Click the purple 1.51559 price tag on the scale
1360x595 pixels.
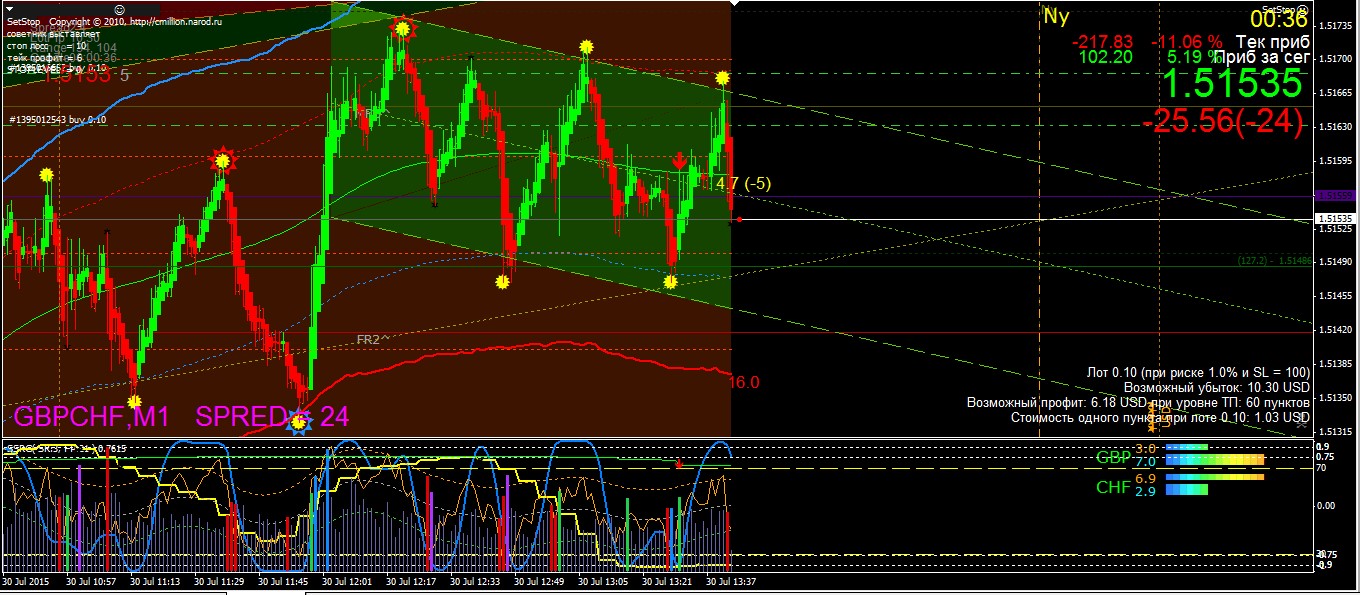1335,195
